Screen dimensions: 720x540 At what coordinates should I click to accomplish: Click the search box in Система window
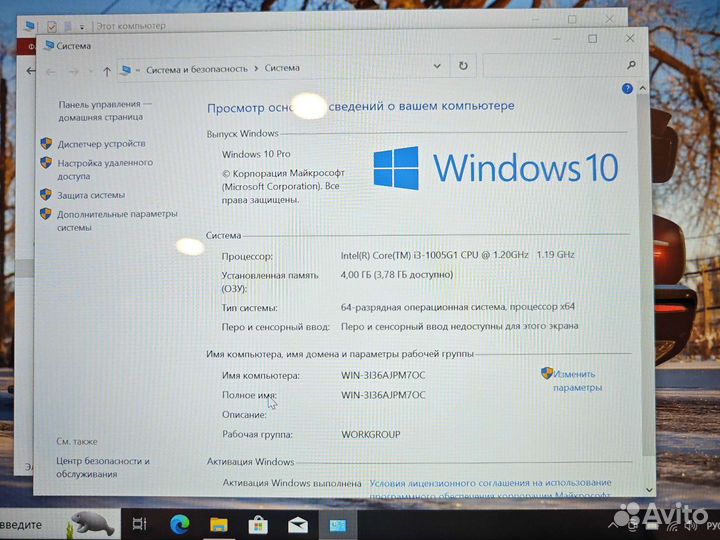pos(561,66)
